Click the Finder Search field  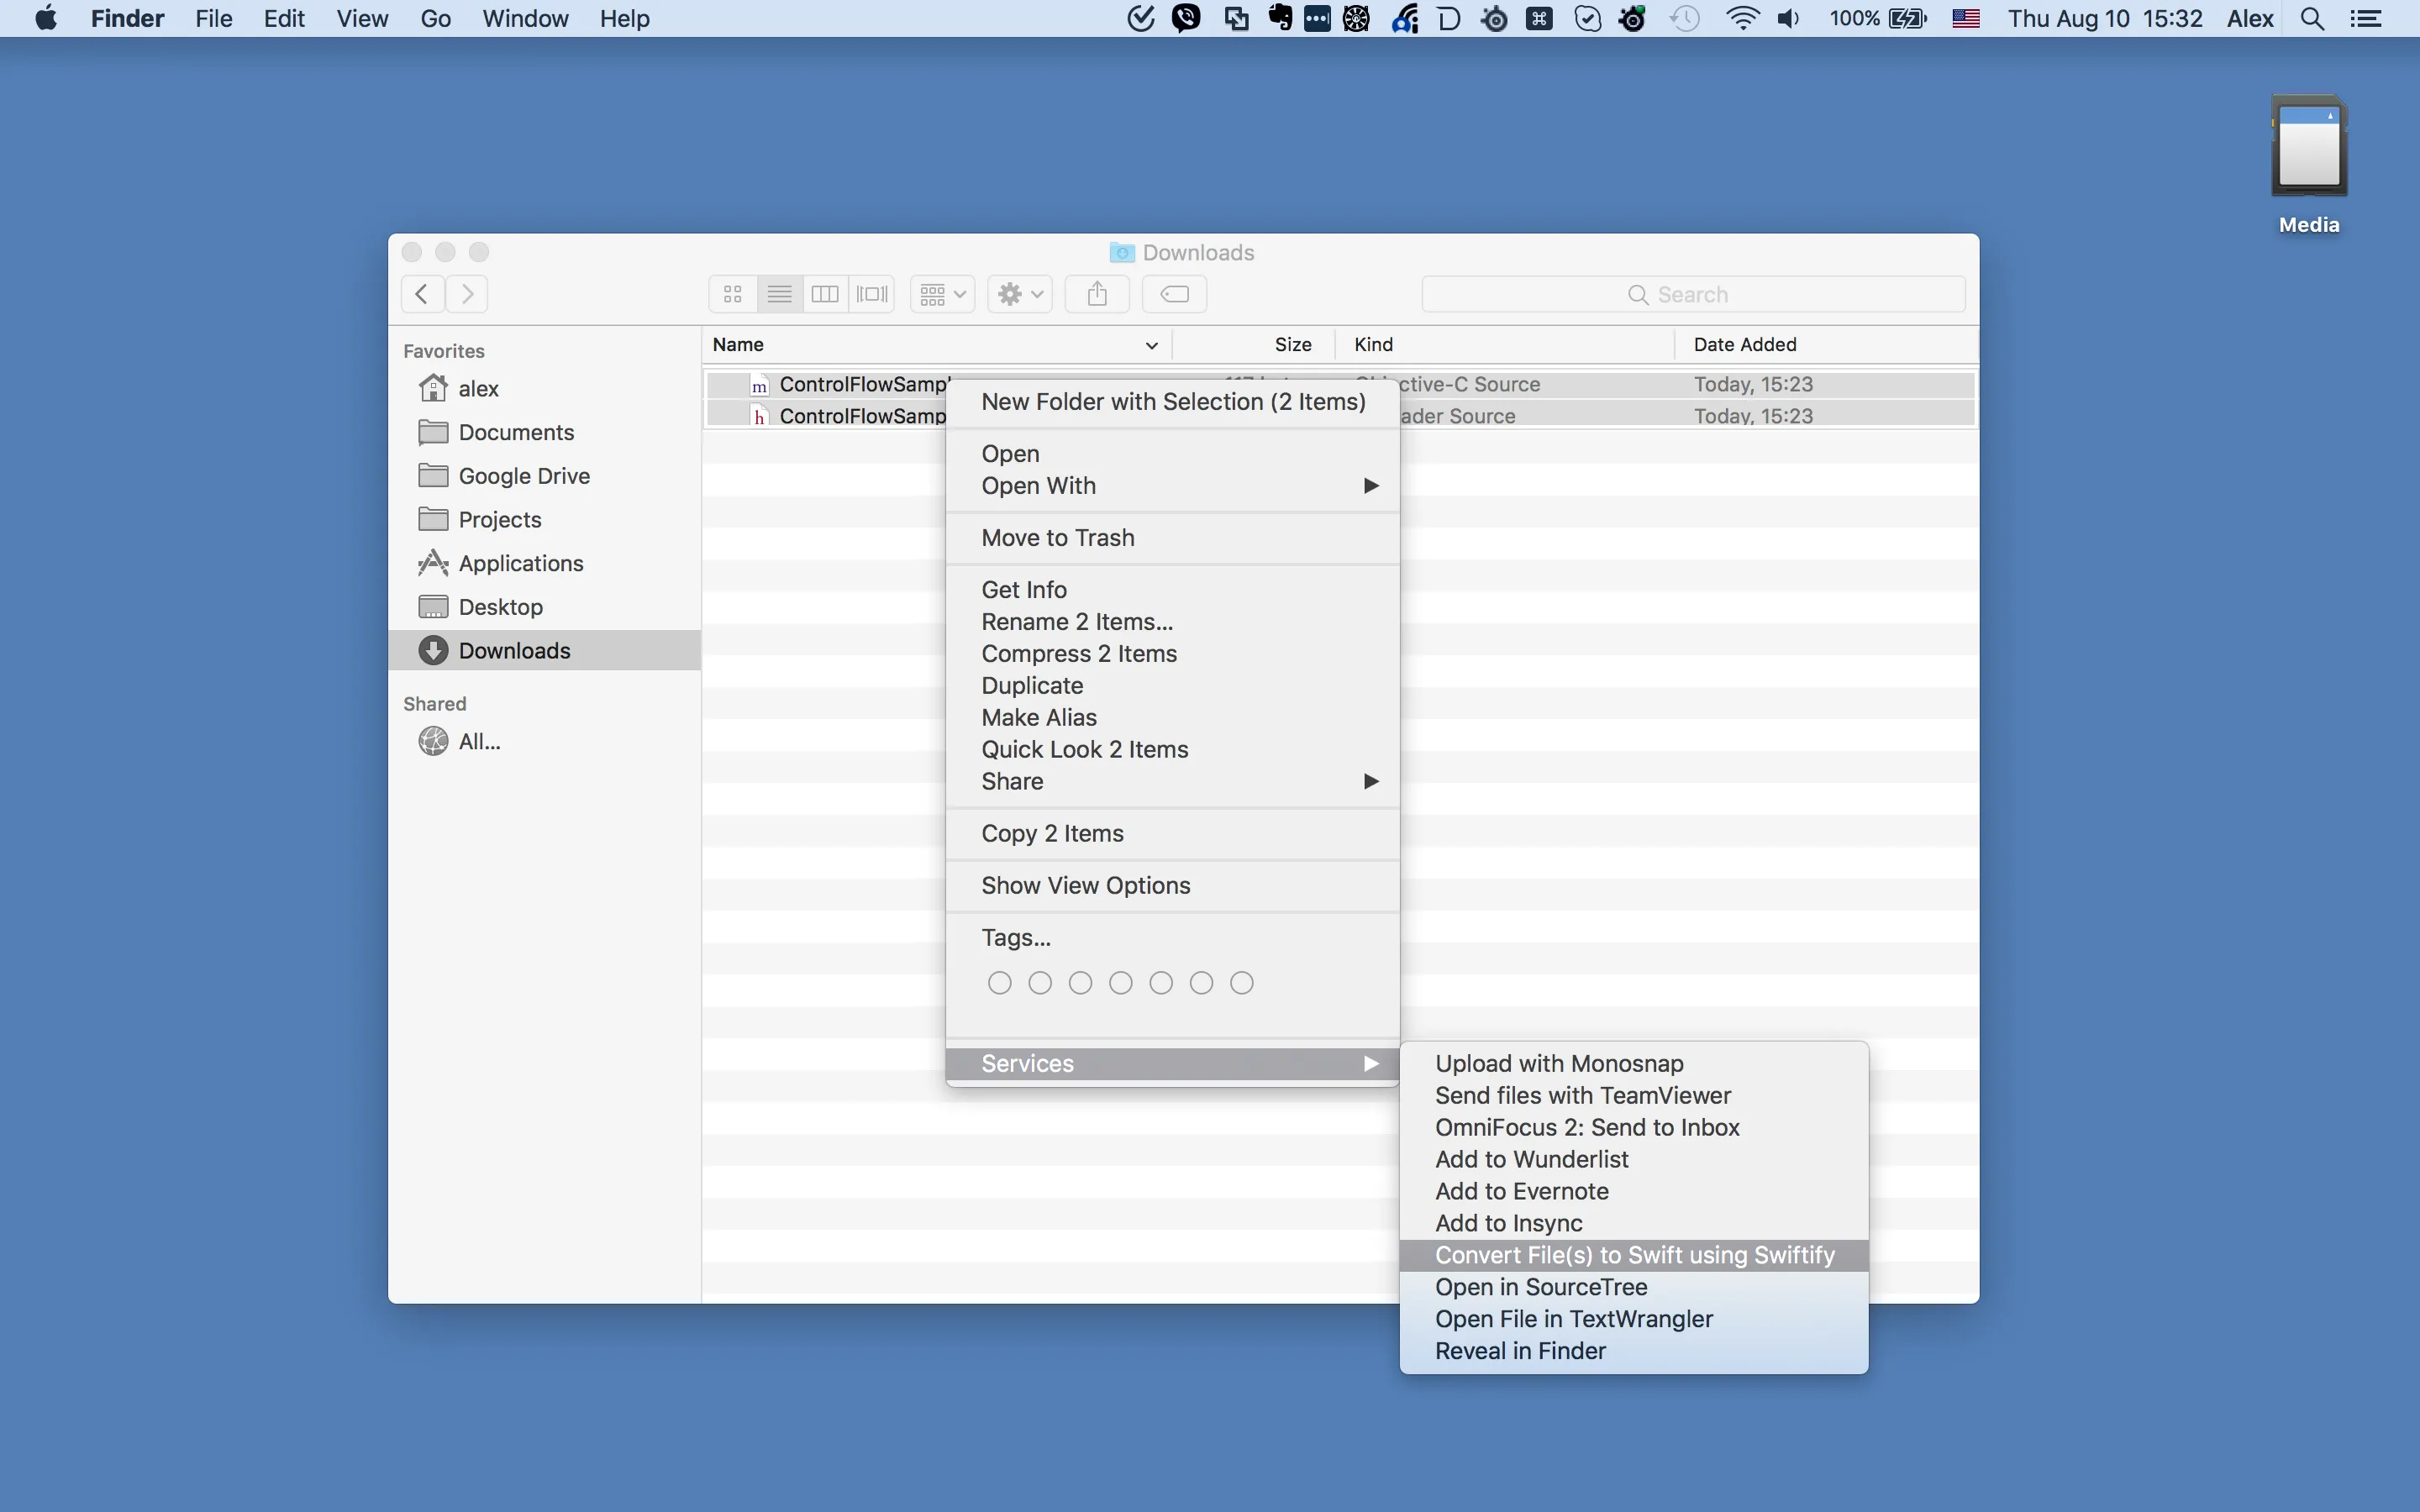click(1692, 294)
